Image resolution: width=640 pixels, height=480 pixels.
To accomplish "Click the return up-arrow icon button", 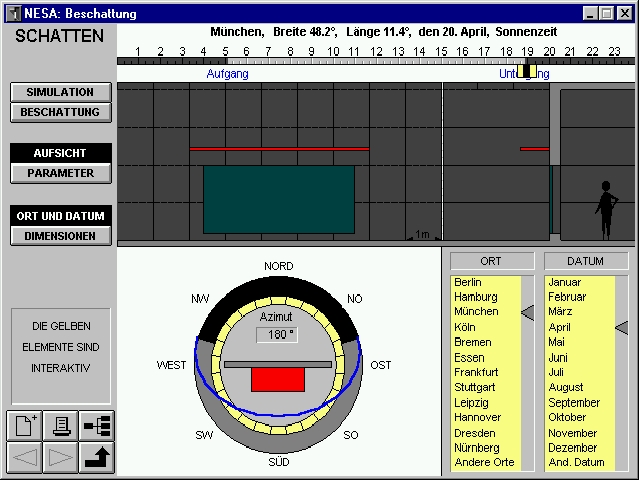I will tap(97, 457).
